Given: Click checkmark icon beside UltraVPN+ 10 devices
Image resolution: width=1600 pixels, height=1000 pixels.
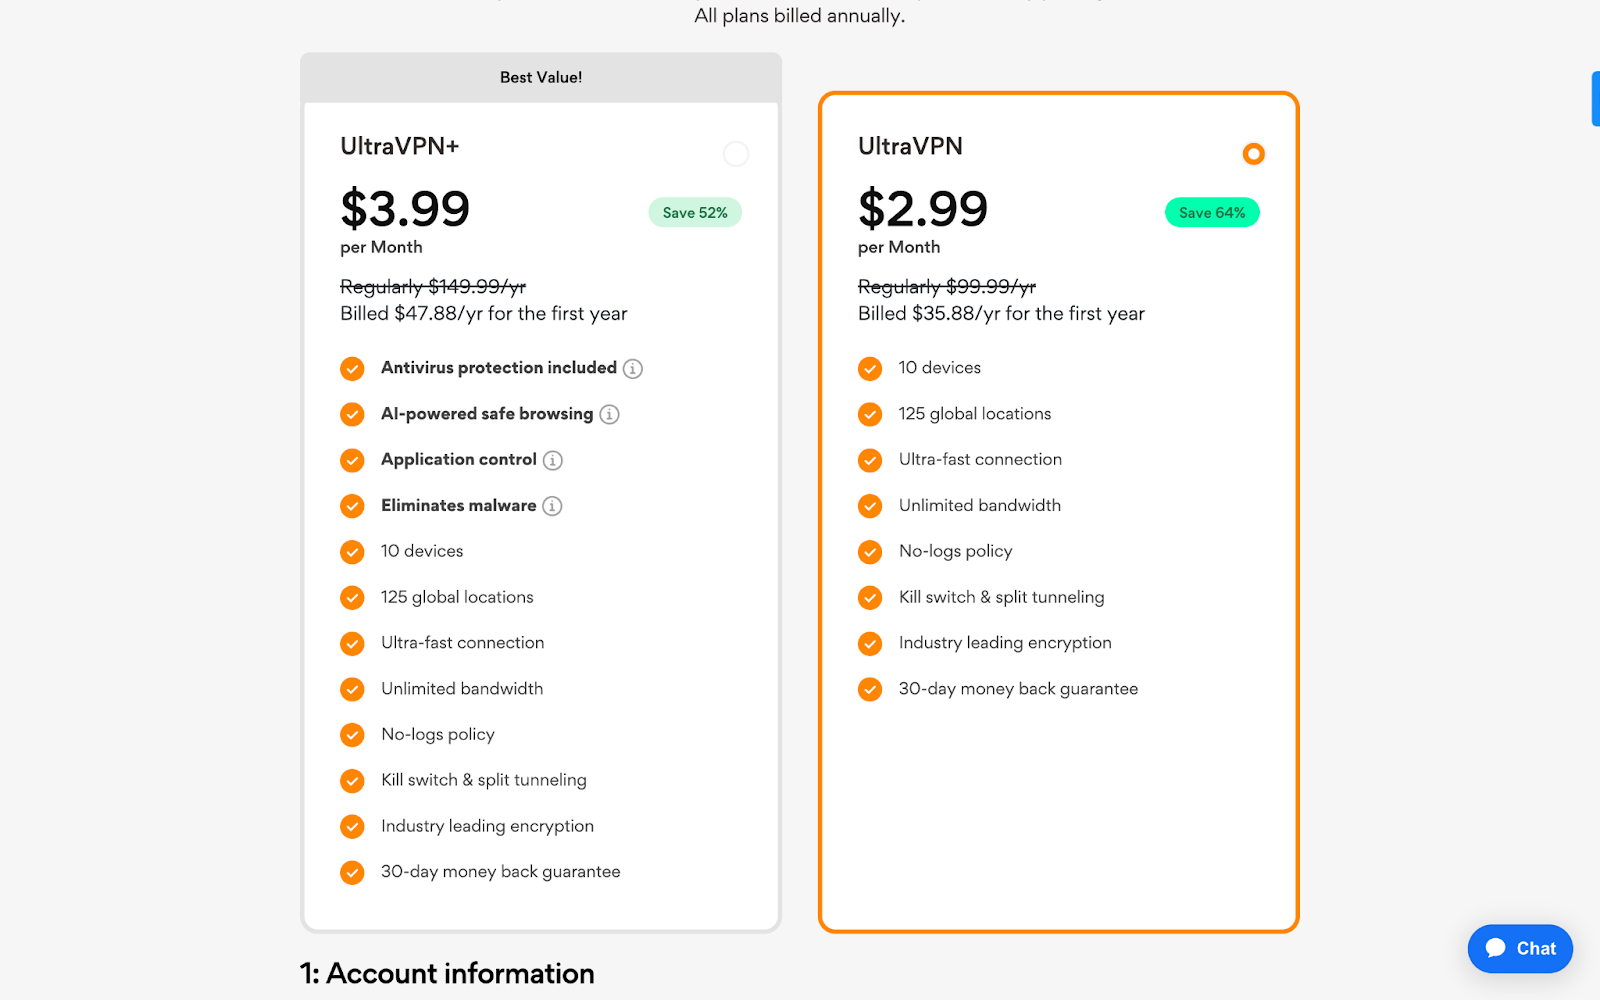Looking at the screenshot, I should pyautogui.click(x=352, y=552).
